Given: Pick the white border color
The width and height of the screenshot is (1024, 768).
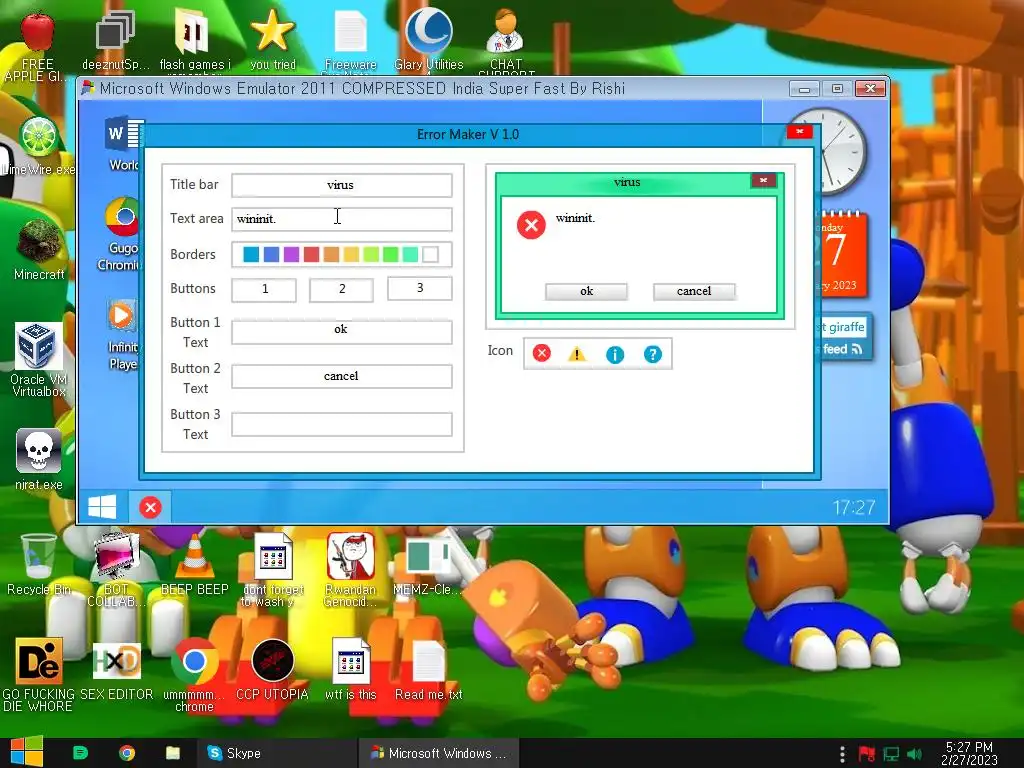Looking at the screenshot, I should tap(430, 255).
